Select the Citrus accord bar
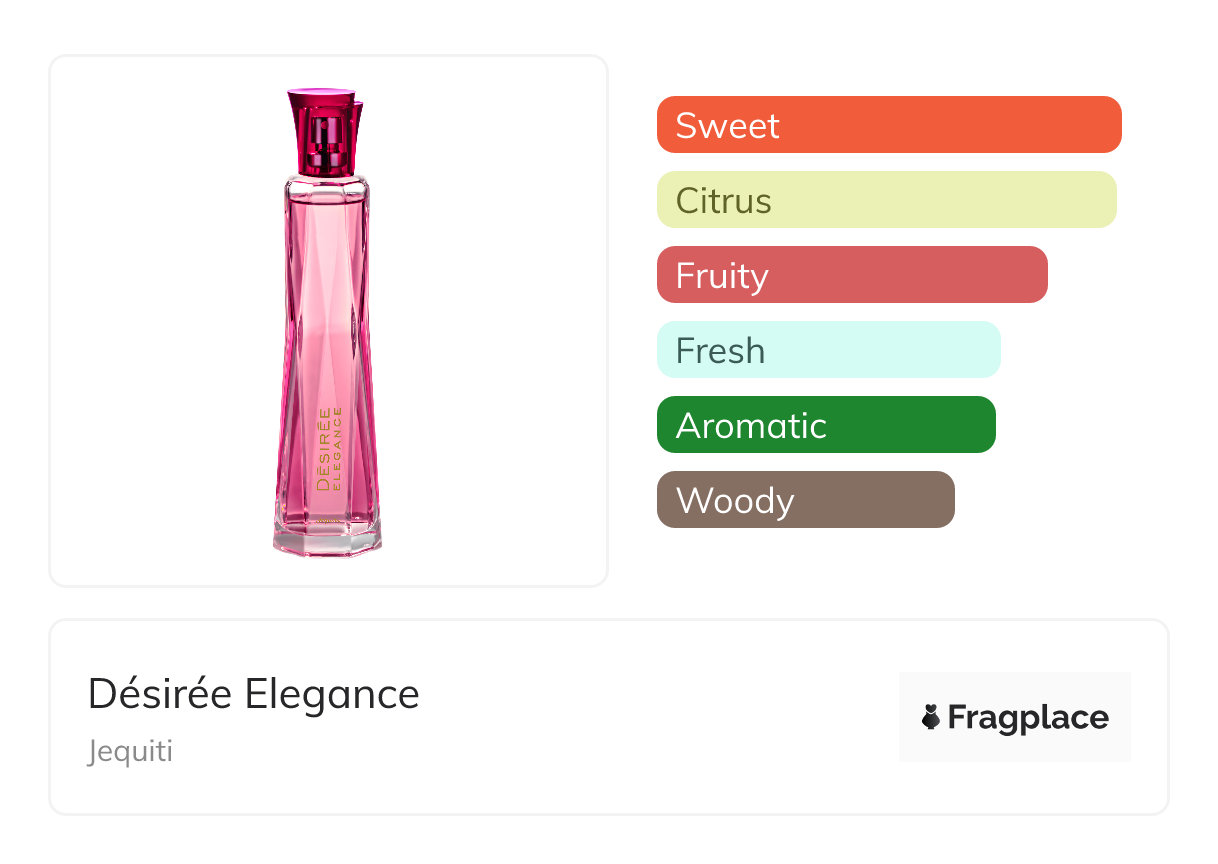Screen dimensions: 1218x864 [x=886, y=200]
